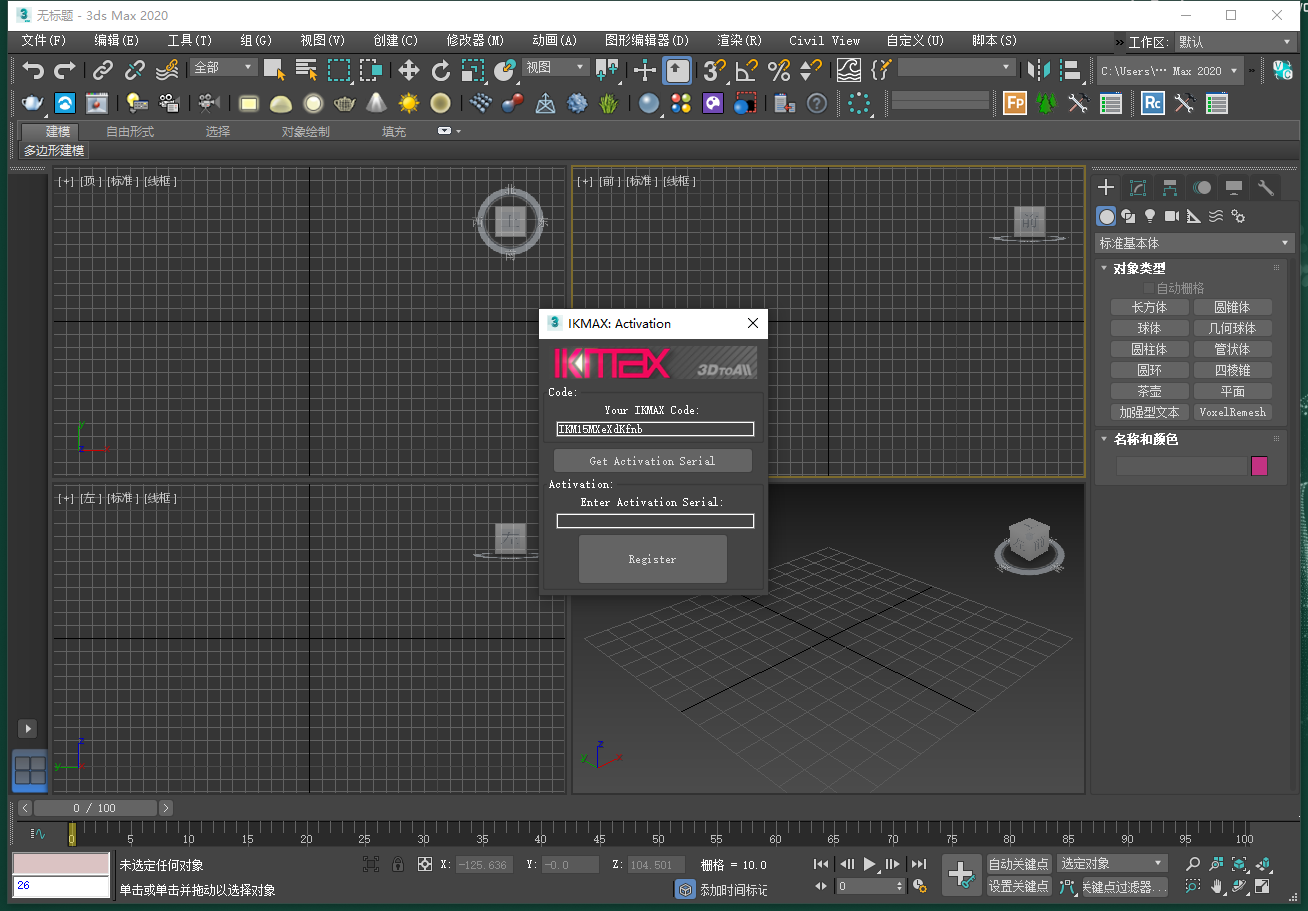Activate the Select and Rotate tool
This screenshot has height=911, width=1308.
click(441, 70)
